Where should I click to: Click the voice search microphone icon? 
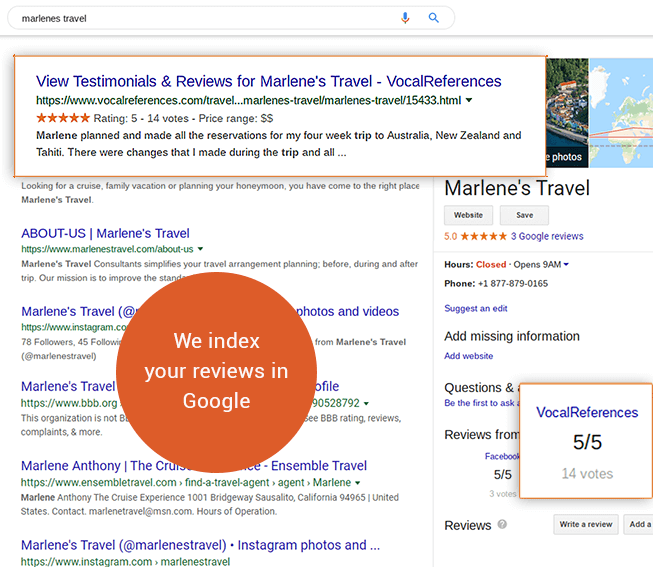(x=405, y=18)
